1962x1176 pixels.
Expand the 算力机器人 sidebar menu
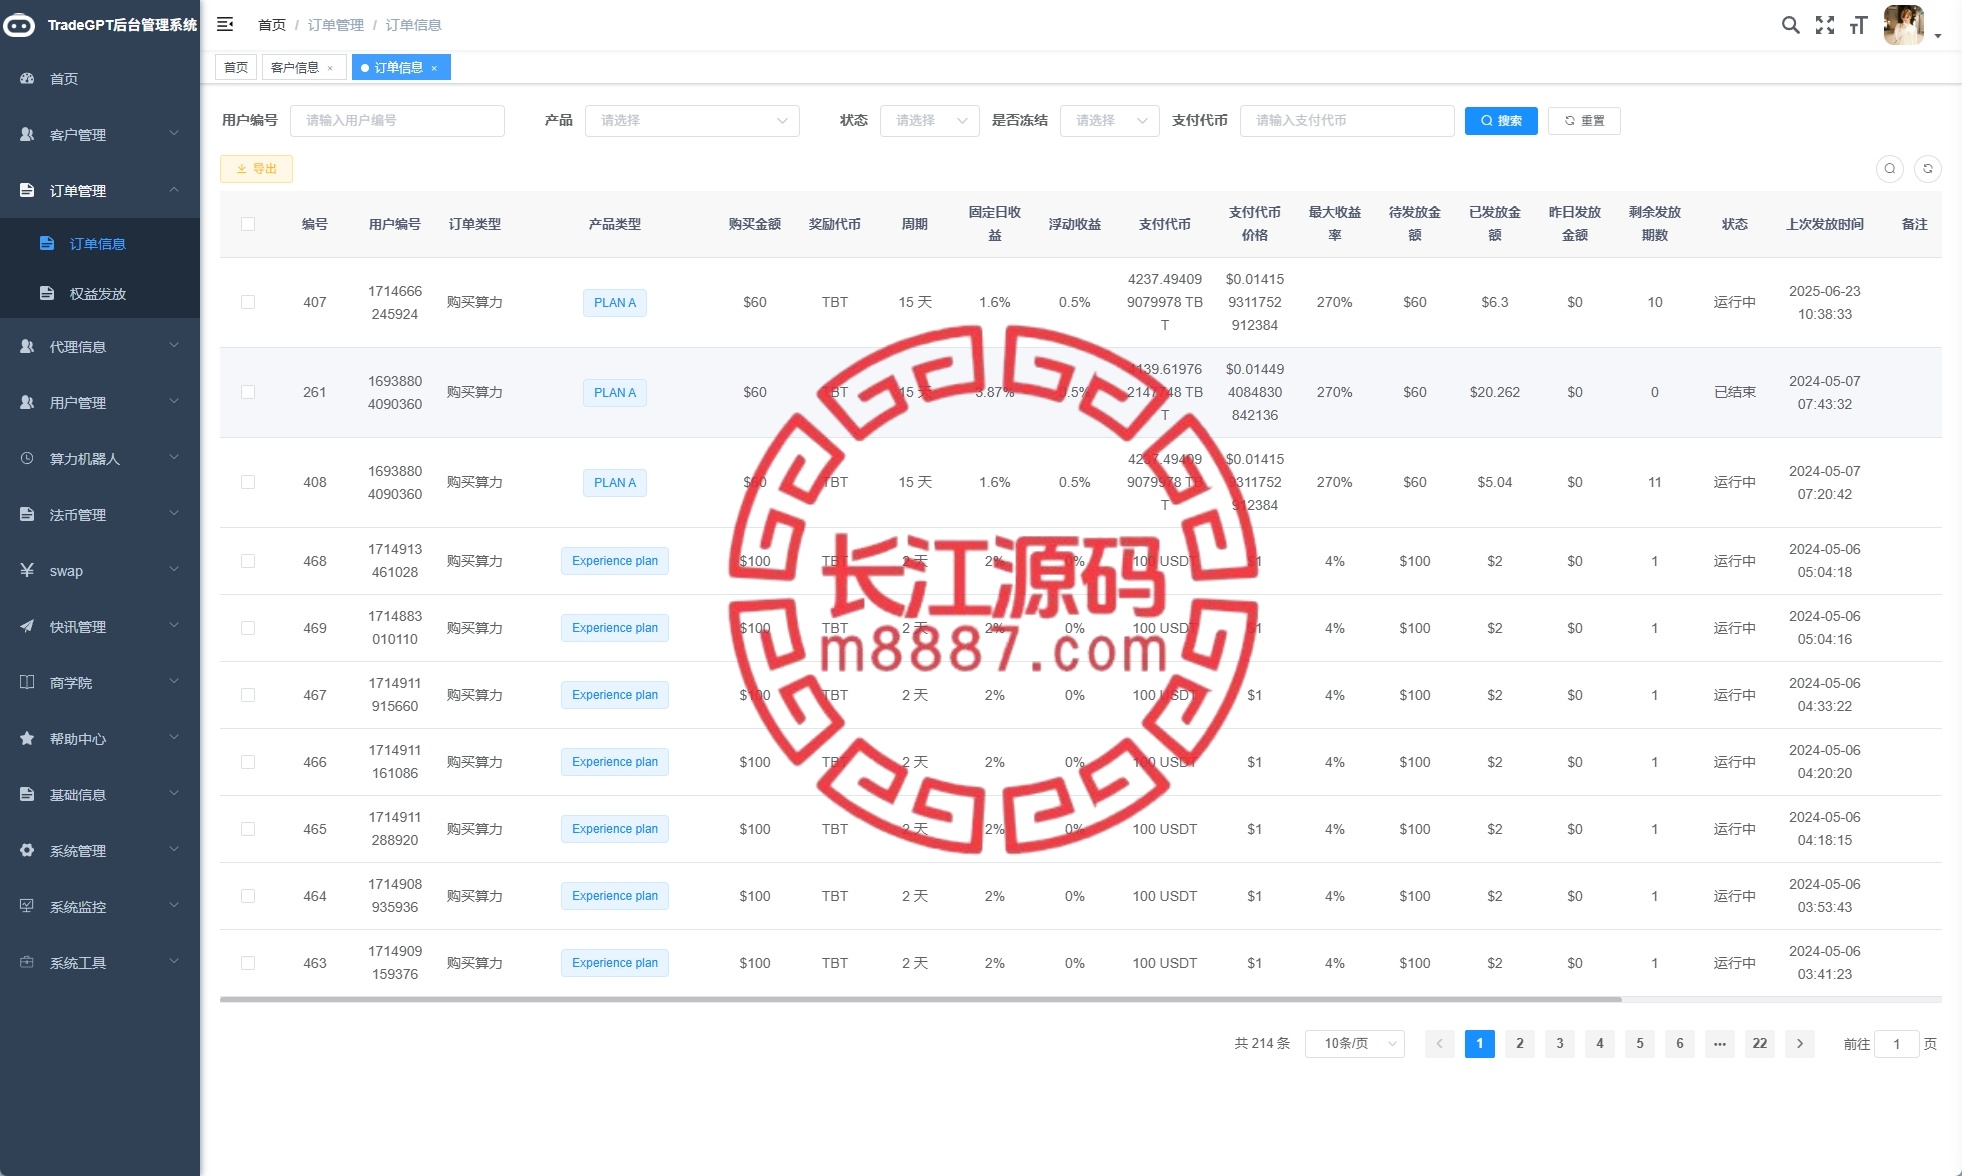pyautogui.click(x=100, y=458)
